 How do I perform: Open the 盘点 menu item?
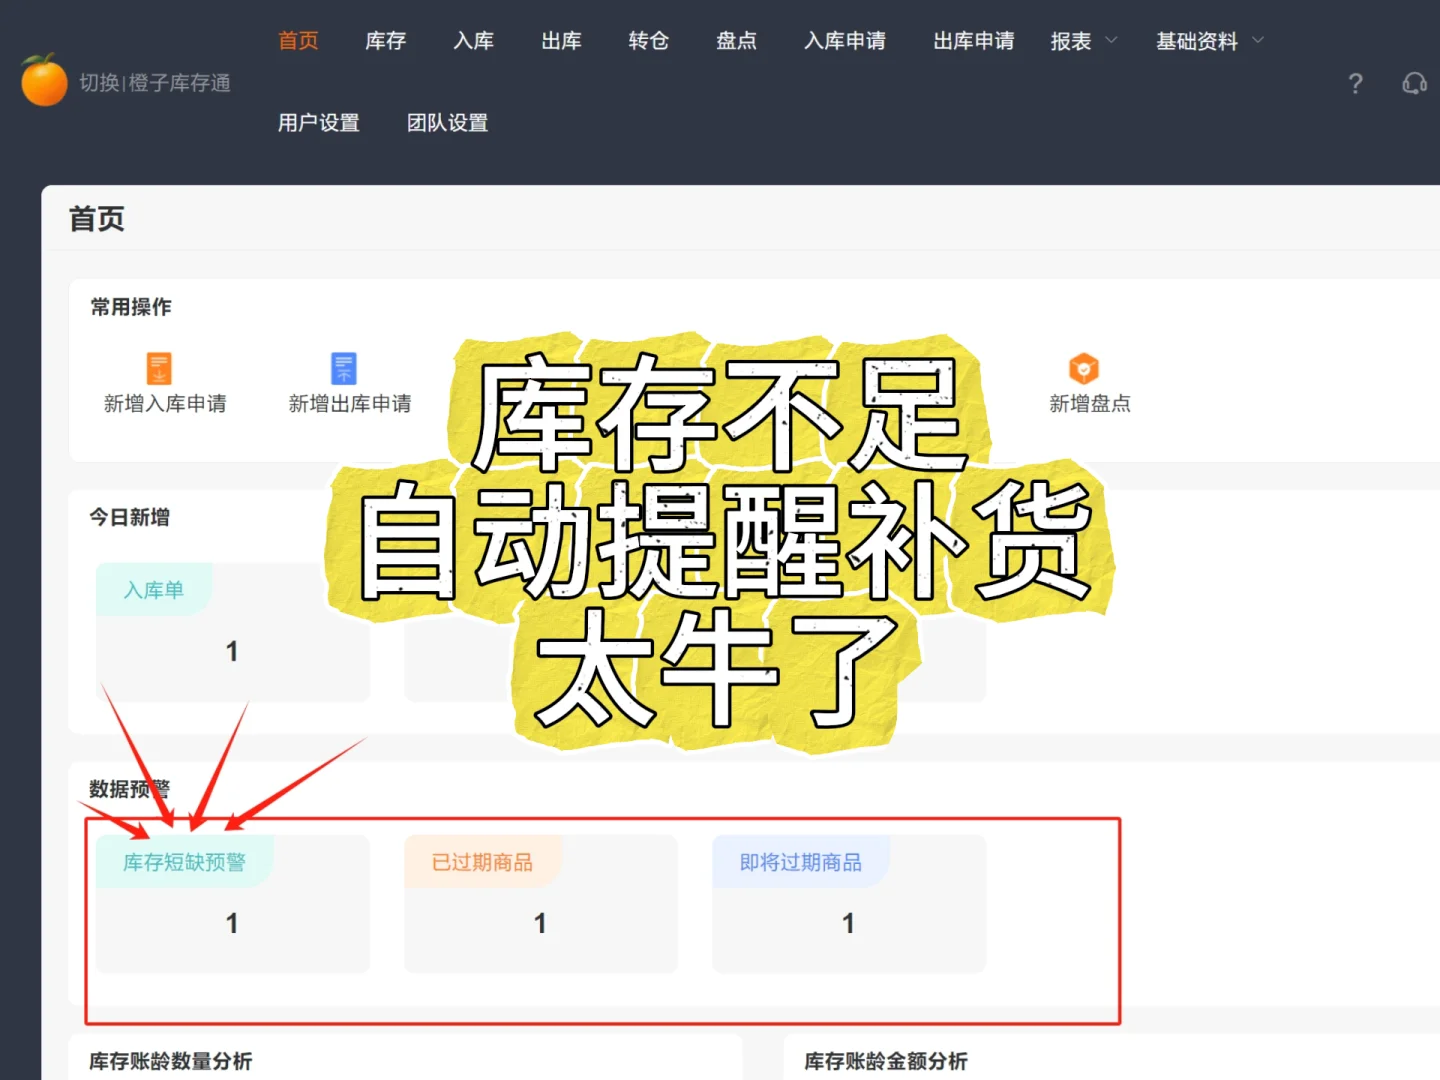tap(736, 41)
